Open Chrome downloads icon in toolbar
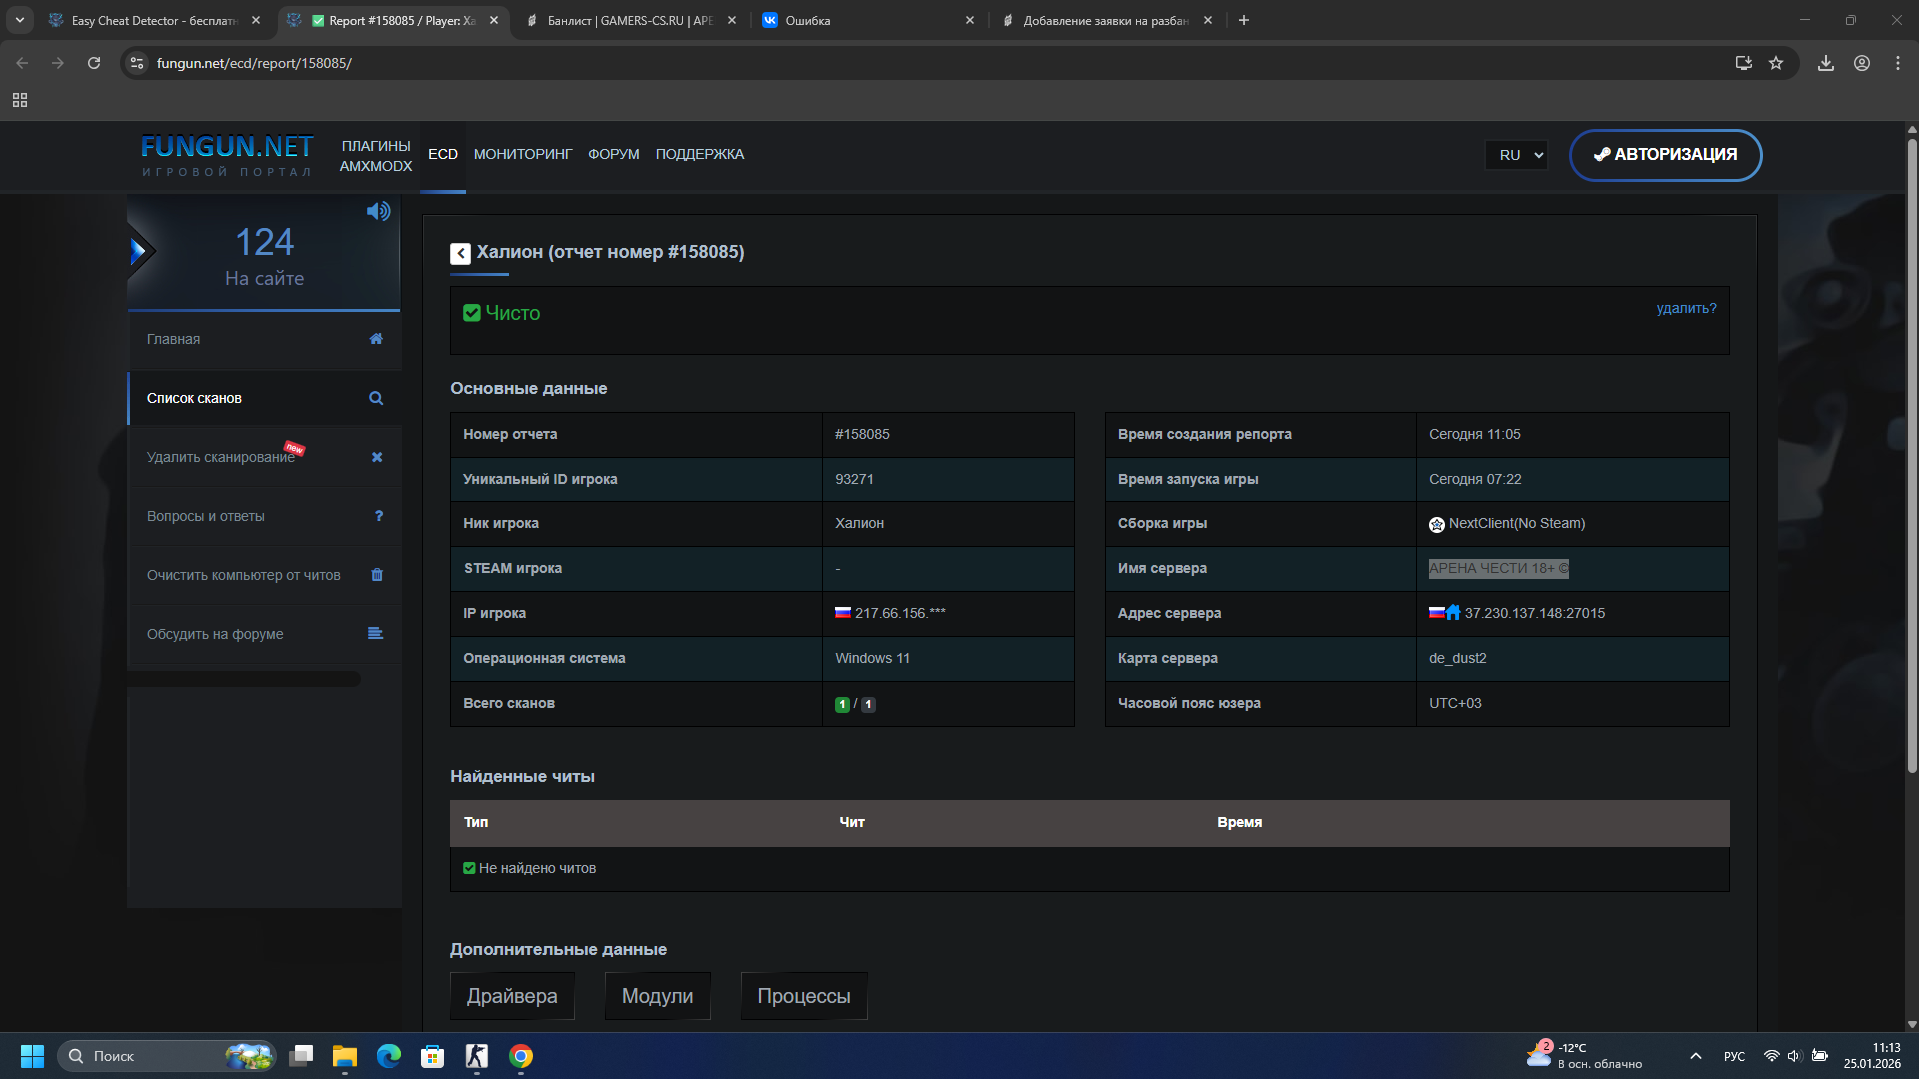Image resolution: width=1919 pixels, height=1079 pixels. (x=1826, y=63)
